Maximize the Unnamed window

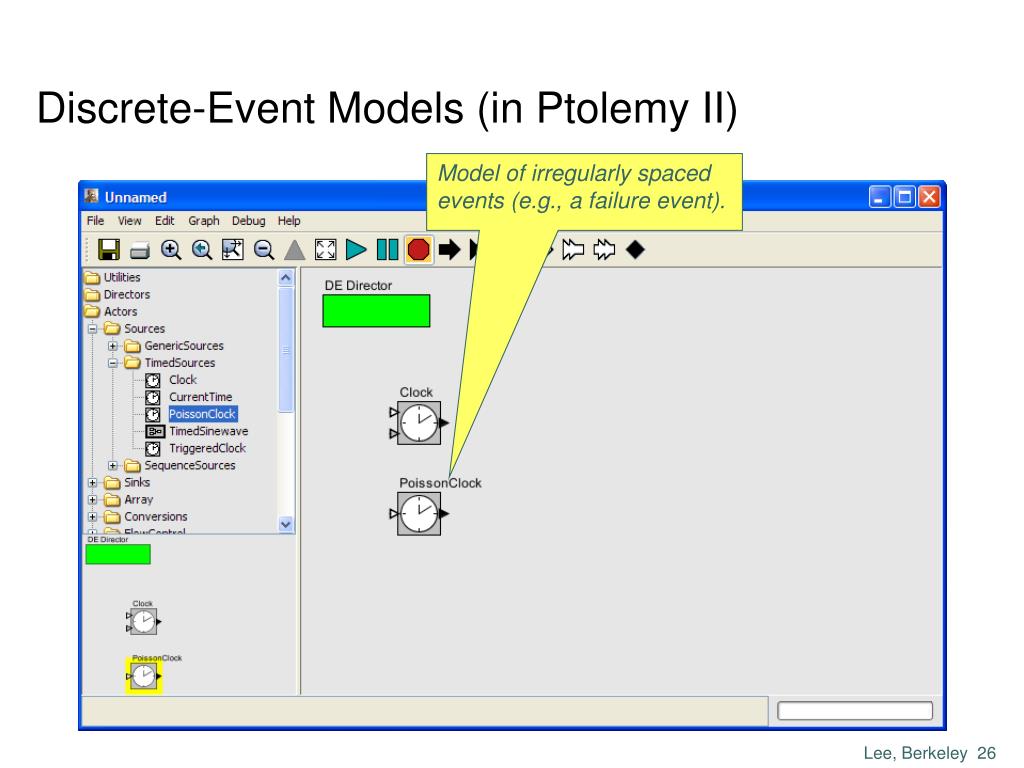[904, 197]
